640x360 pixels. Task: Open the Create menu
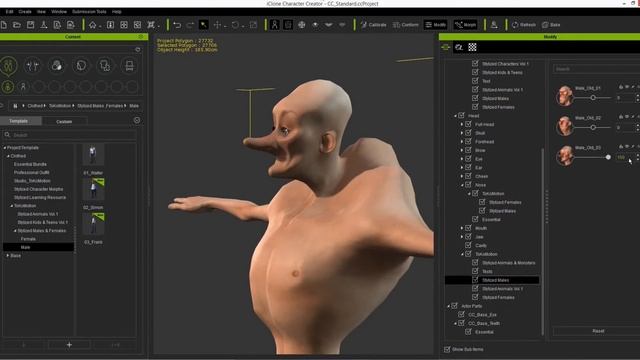click(25, 12)
